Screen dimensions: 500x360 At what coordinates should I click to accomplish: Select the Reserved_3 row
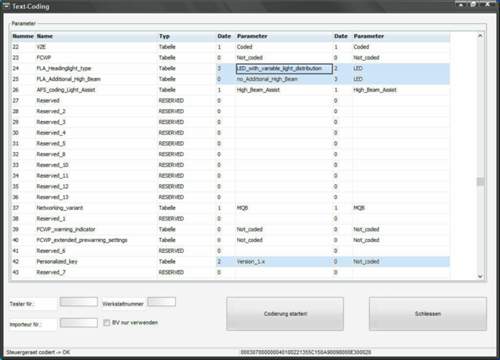pyautogui.click(x=231, y=122)
